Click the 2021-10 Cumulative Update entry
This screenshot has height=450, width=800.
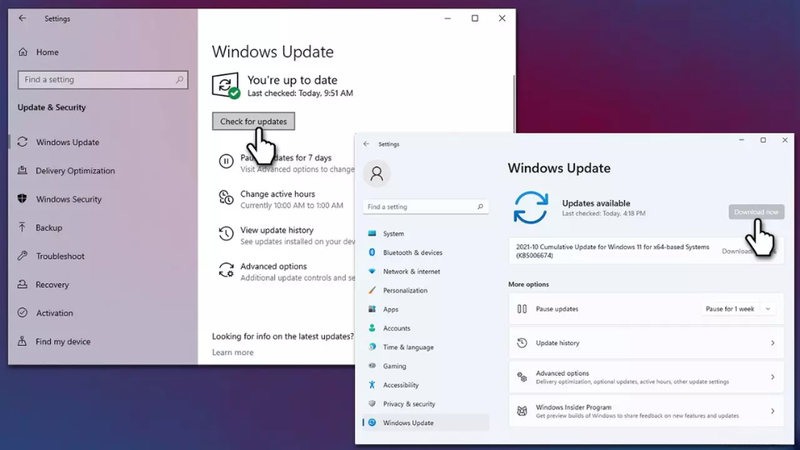[x=646, y=251]
